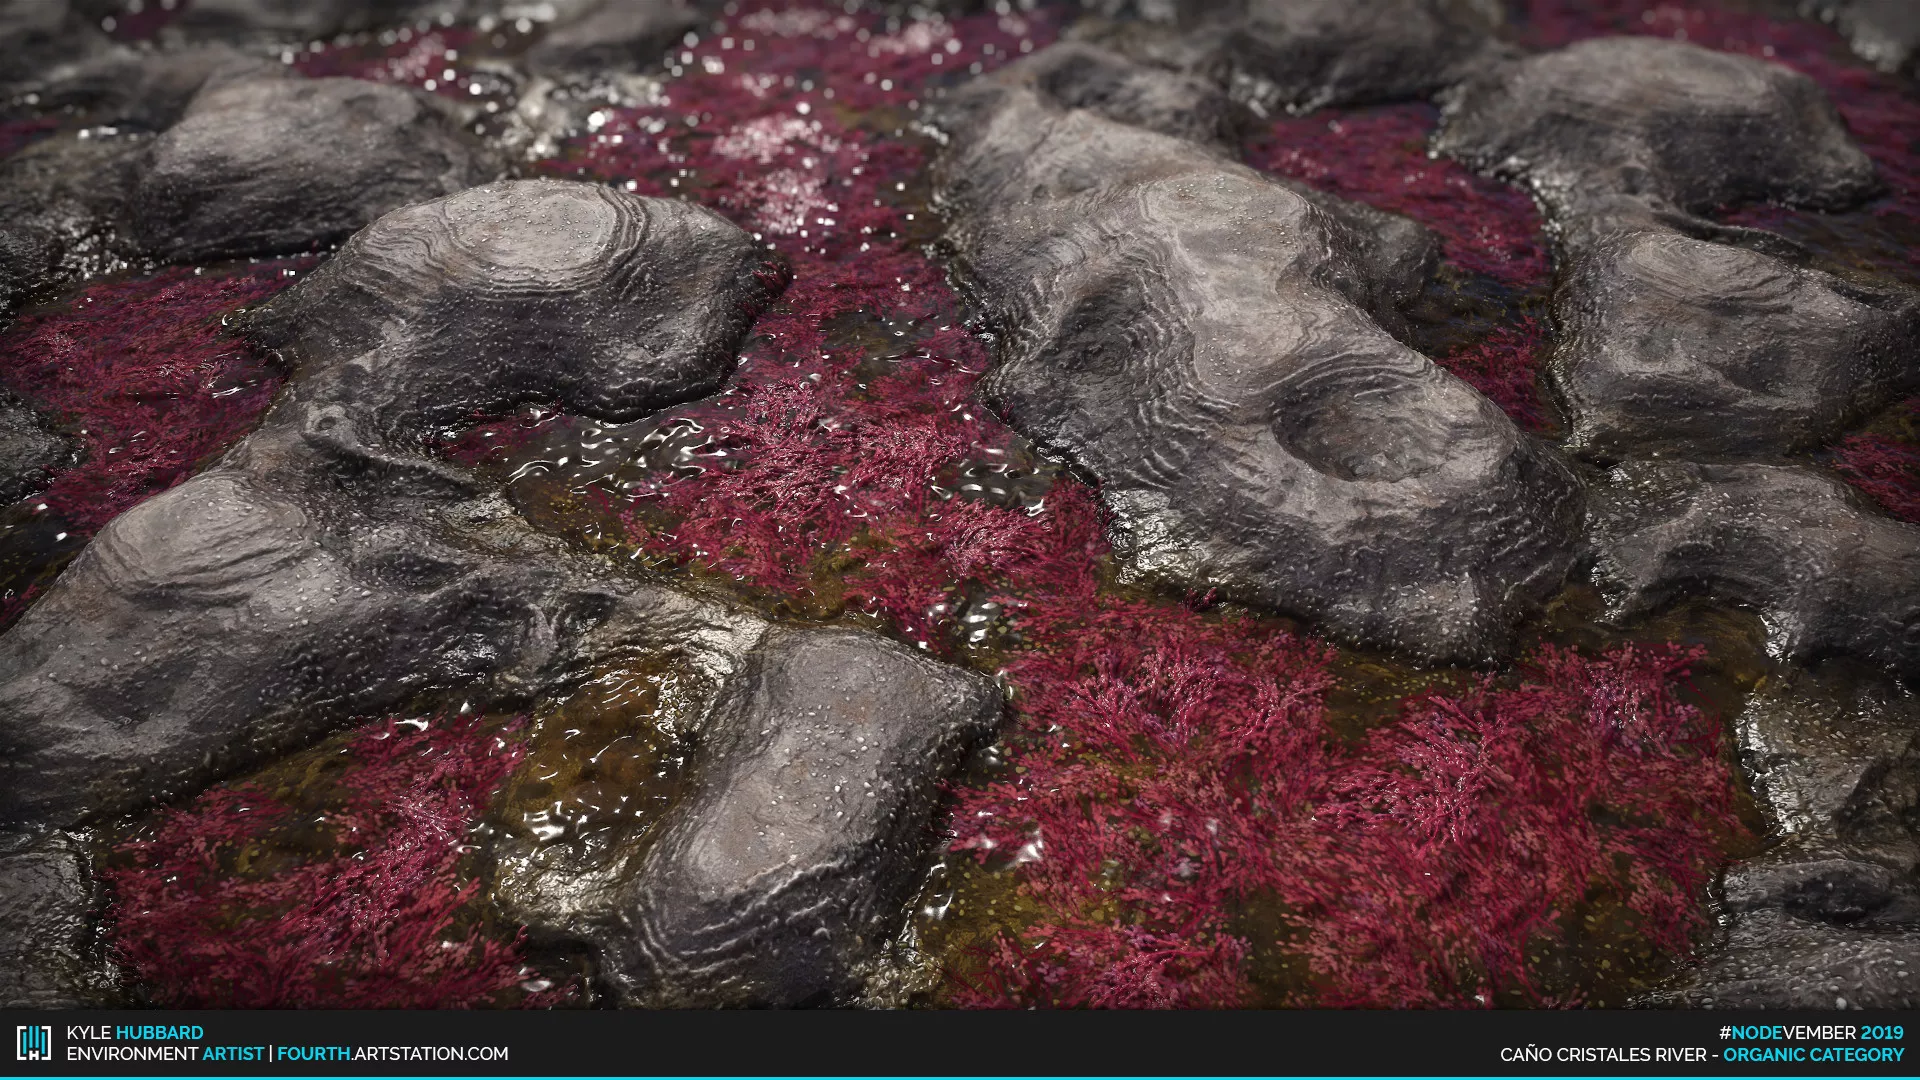Open the FOURTH.ARTSTATION.COM link
Viewport: 1920px width, 1080px height.
coord(392,1054)
